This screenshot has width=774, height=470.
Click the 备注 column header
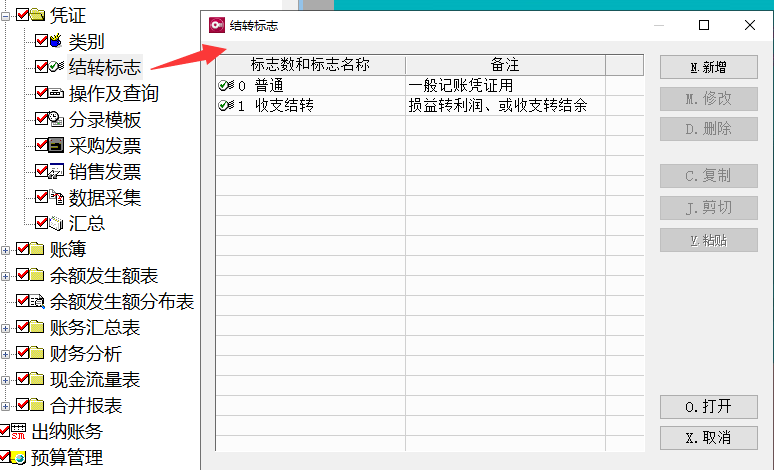[x=505, y=65]
